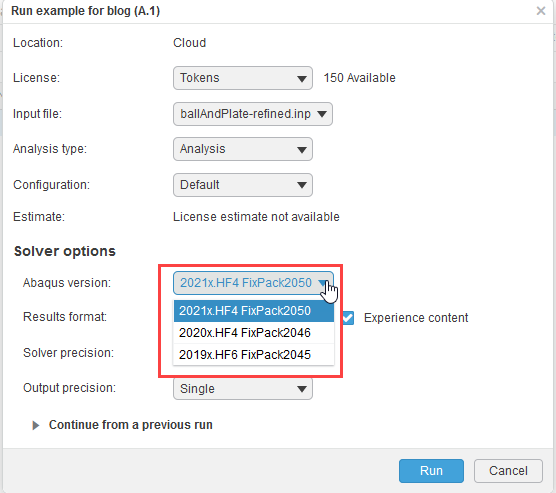Click the 'Abaqus version:' label
The width and height of the screenshot is (556, 493).
67,283
